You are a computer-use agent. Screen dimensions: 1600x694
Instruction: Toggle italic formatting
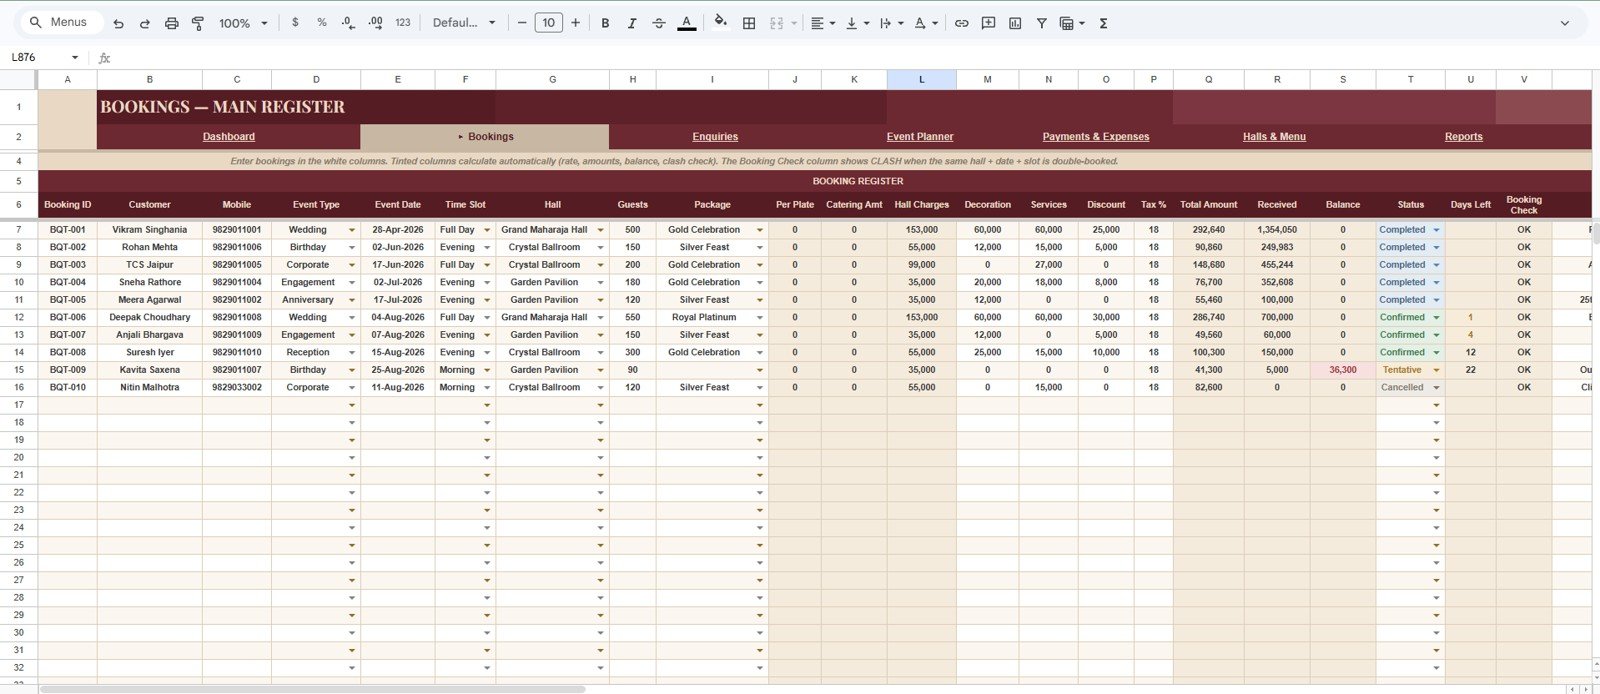tap(631, 23)
